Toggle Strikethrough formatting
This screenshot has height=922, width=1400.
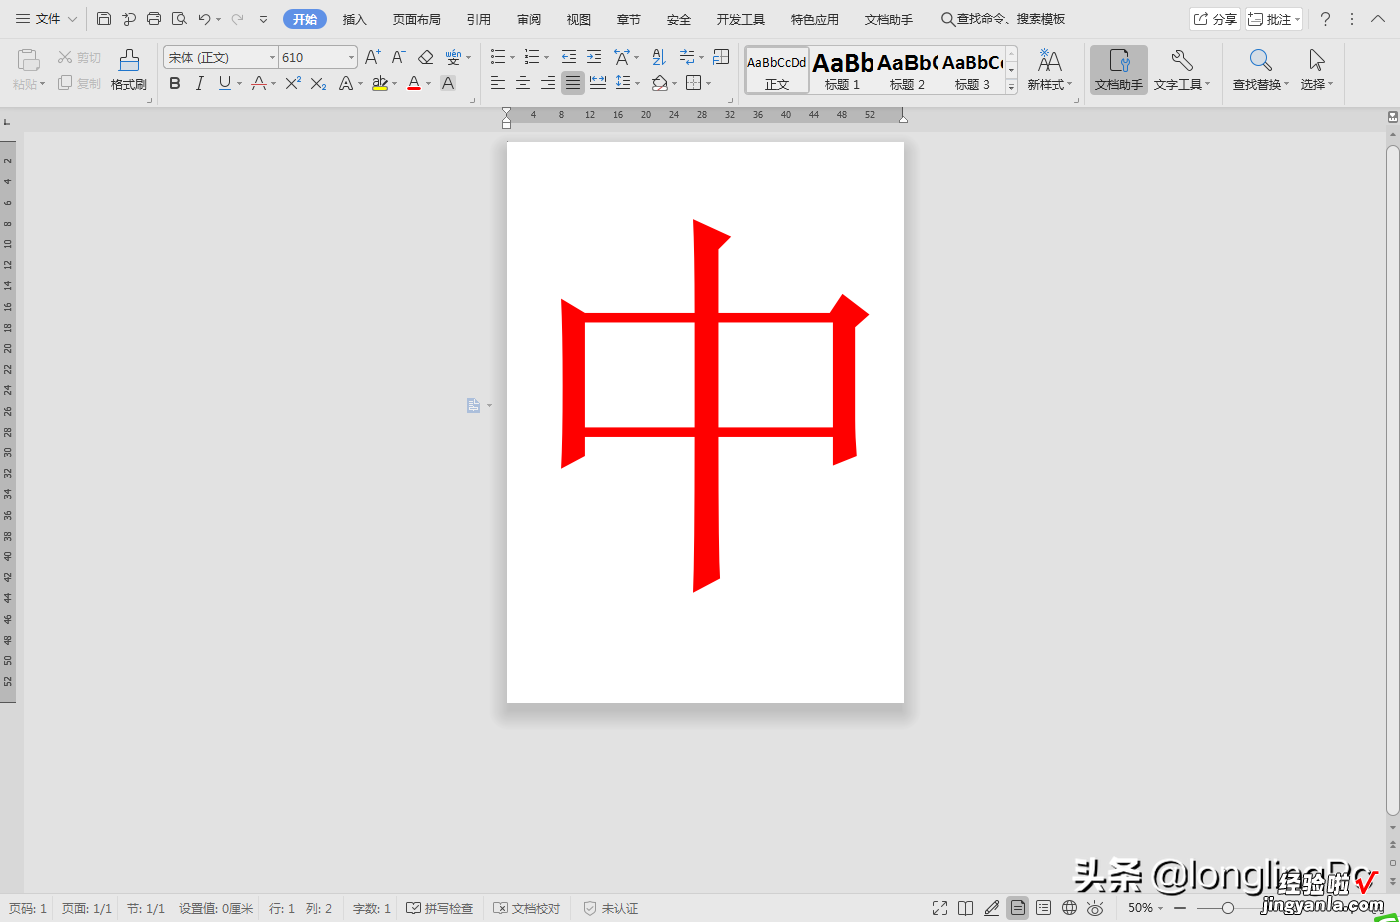pos(259,84)
